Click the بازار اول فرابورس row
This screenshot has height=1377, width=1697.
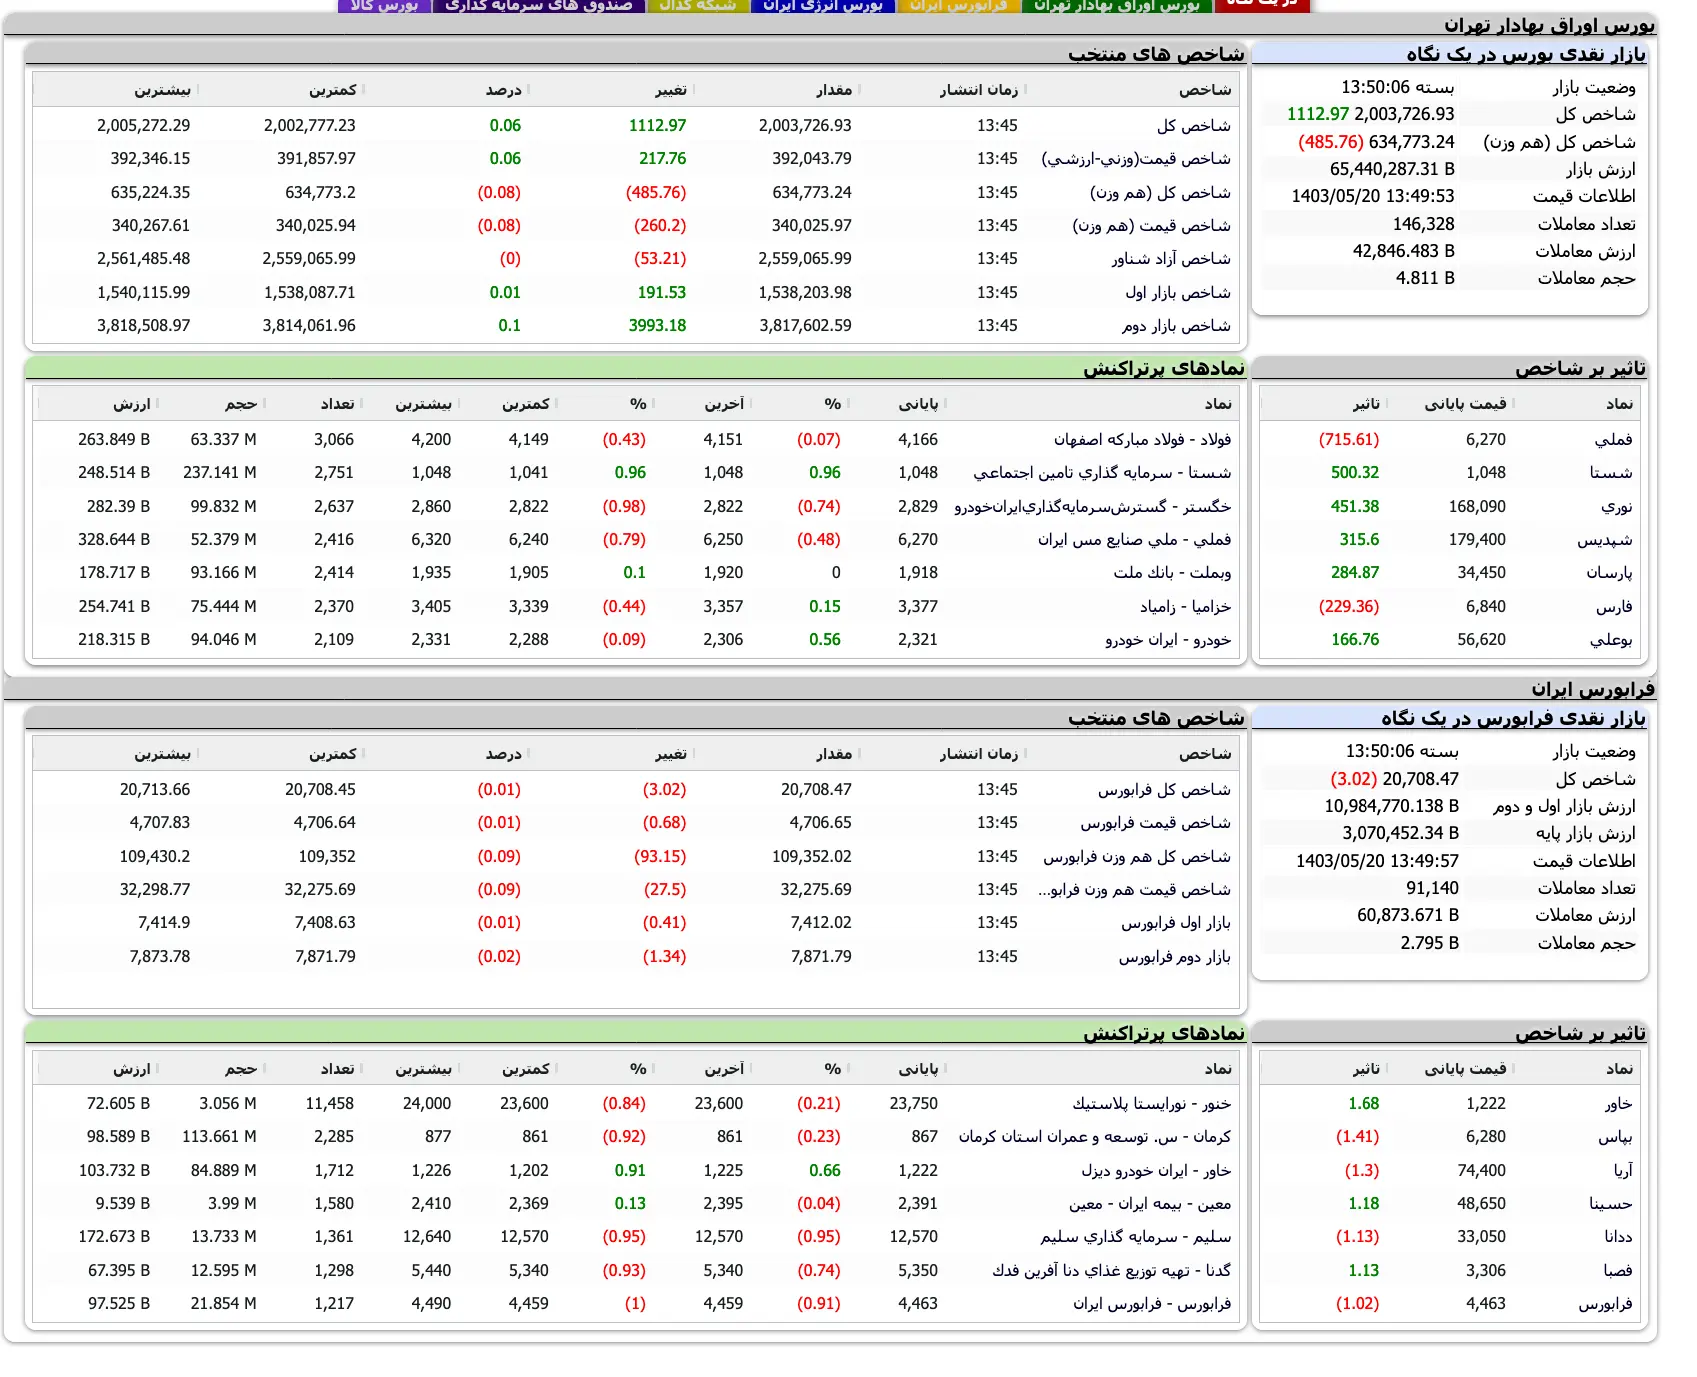[636, 922]
